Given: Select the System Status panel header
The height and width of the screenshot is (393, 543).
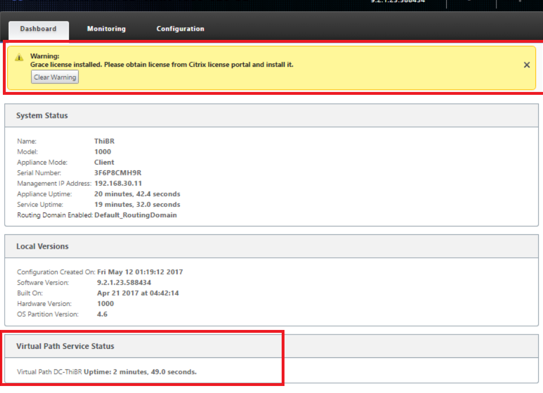Looking at the screenshot, I should tap(271, 116).
